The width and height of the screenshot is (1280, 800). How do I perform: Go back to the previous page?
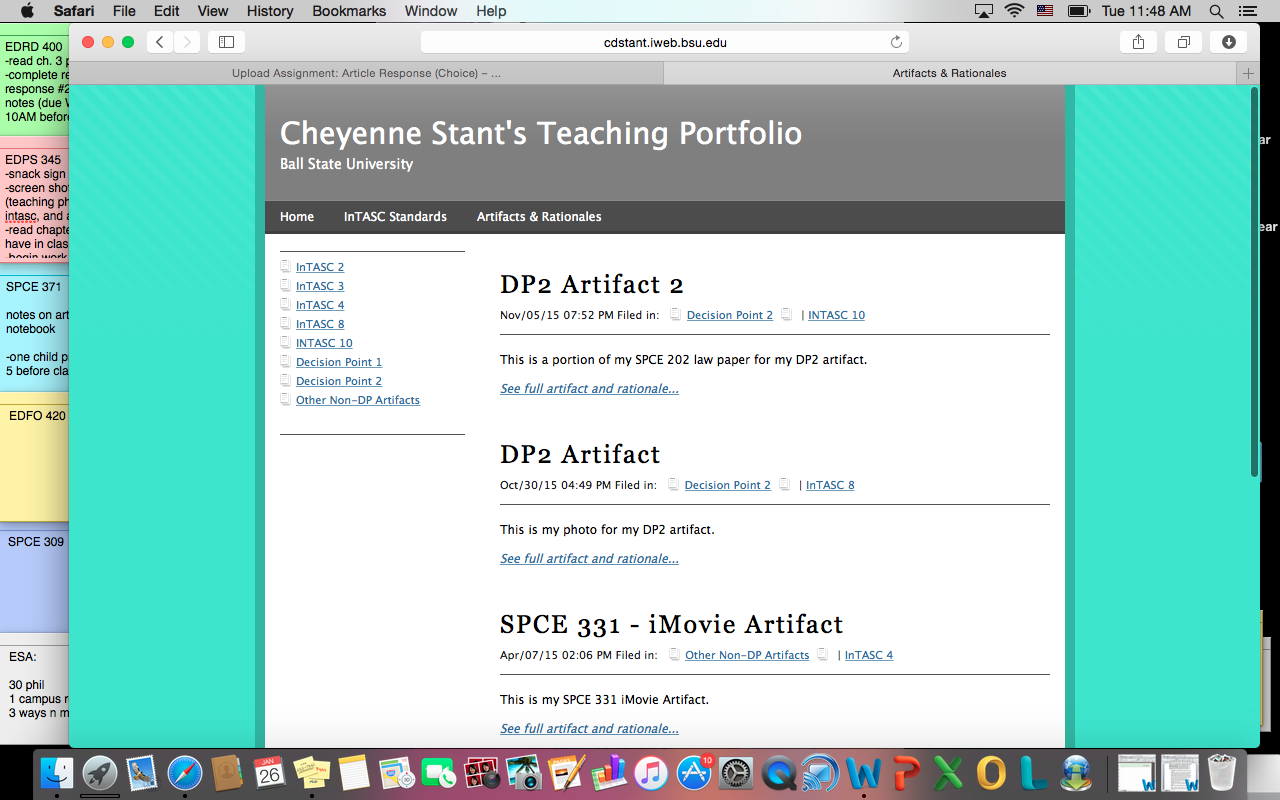click(160, 42)
